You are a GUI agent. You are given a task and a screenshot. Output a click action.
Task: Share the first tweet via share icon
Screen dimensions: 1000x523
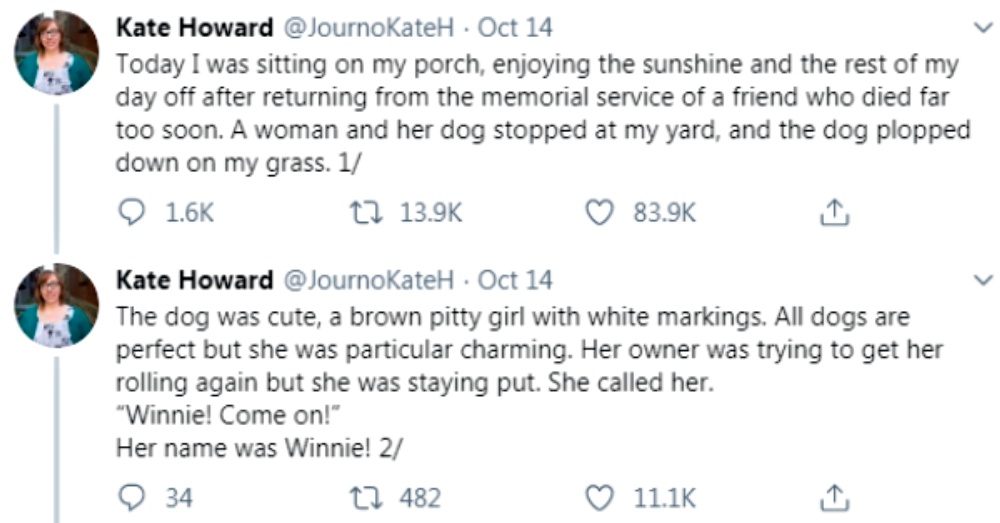pos(834,212)
